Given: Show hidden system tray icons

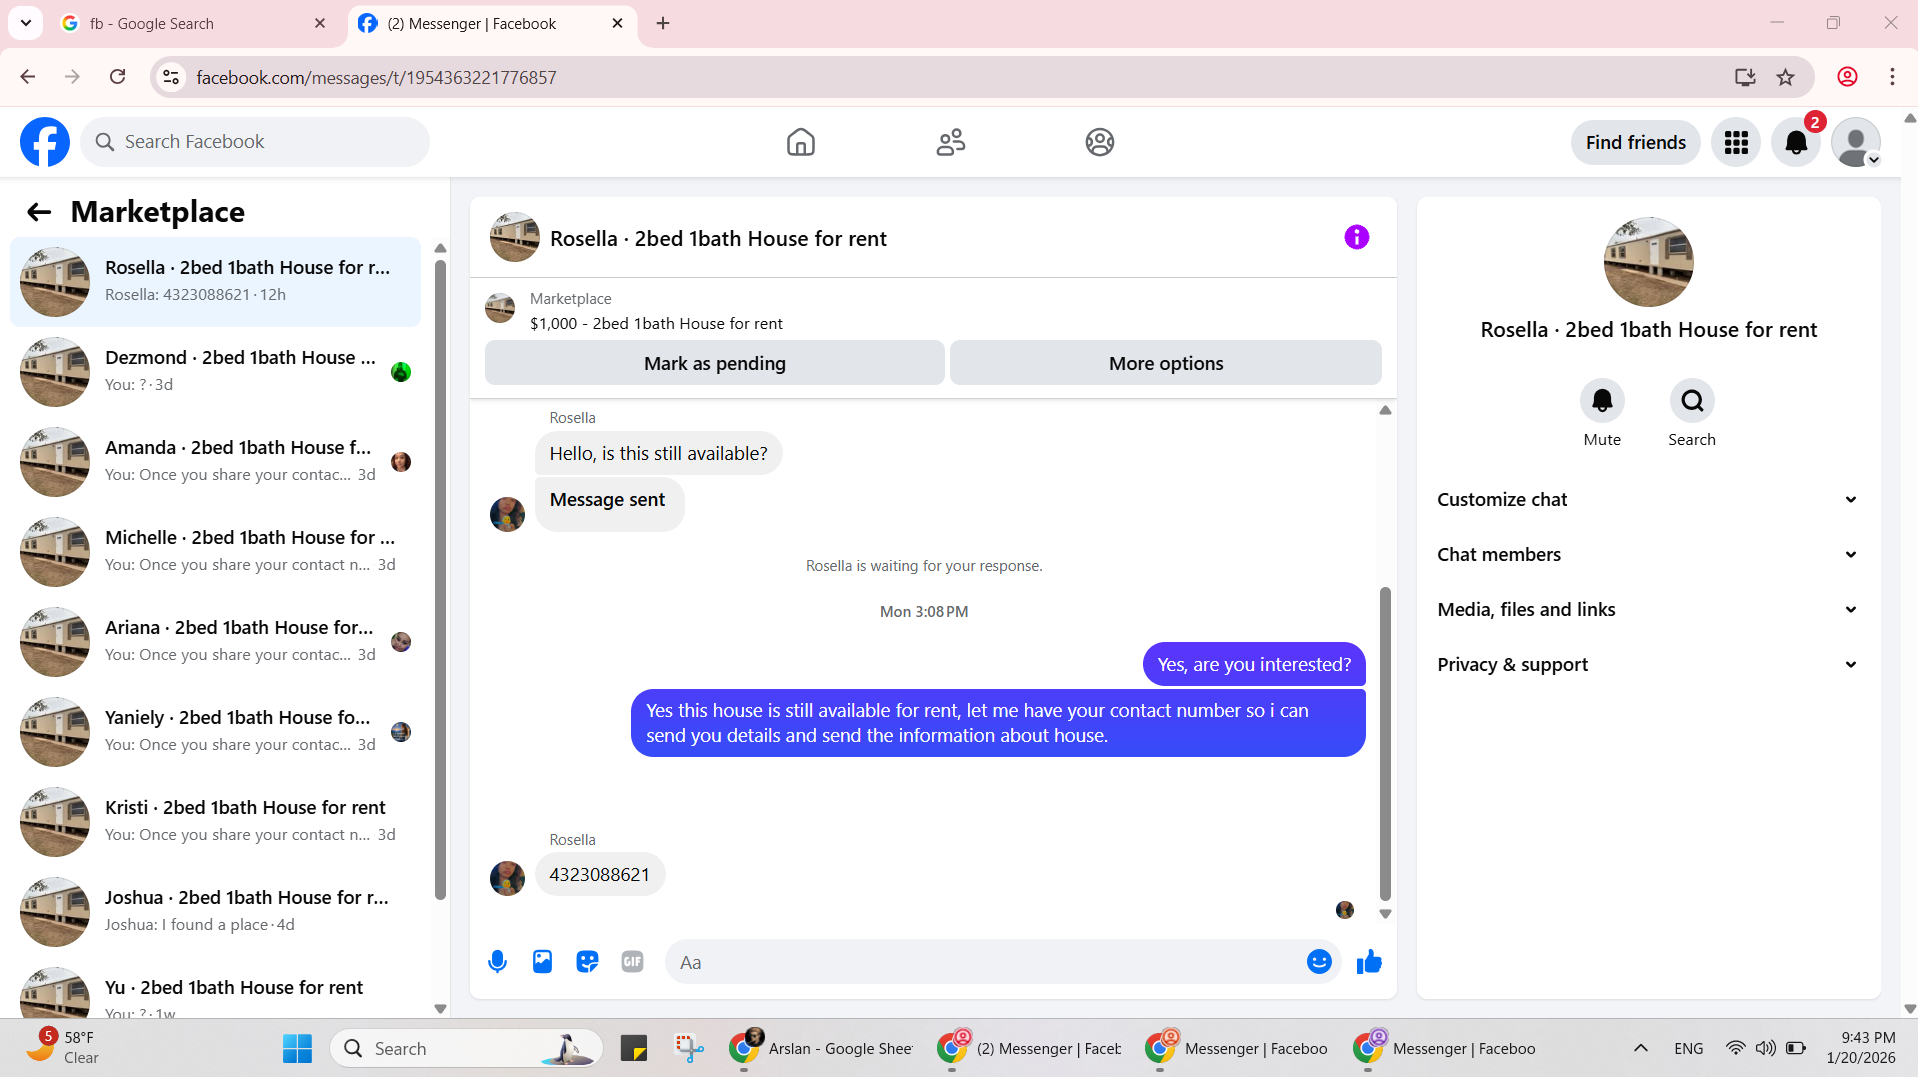Looking at the screenshot, I should coord(1640,1048).
